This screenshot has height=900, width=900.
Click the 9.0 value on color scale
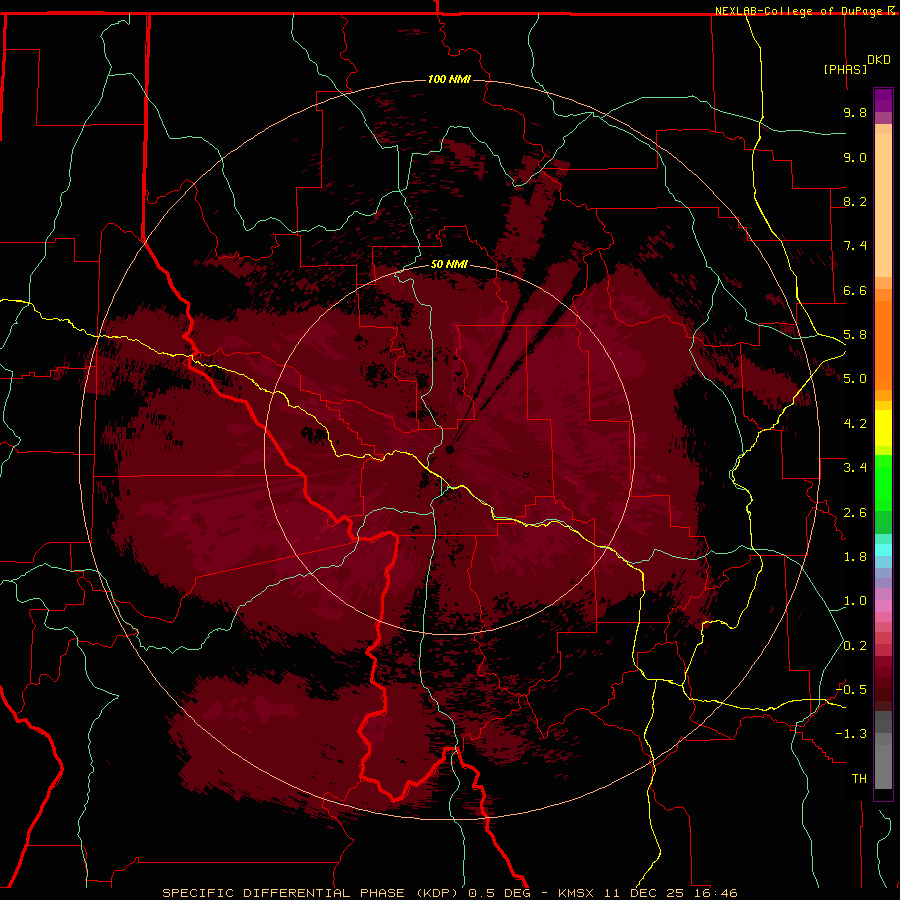pos(855,157)
